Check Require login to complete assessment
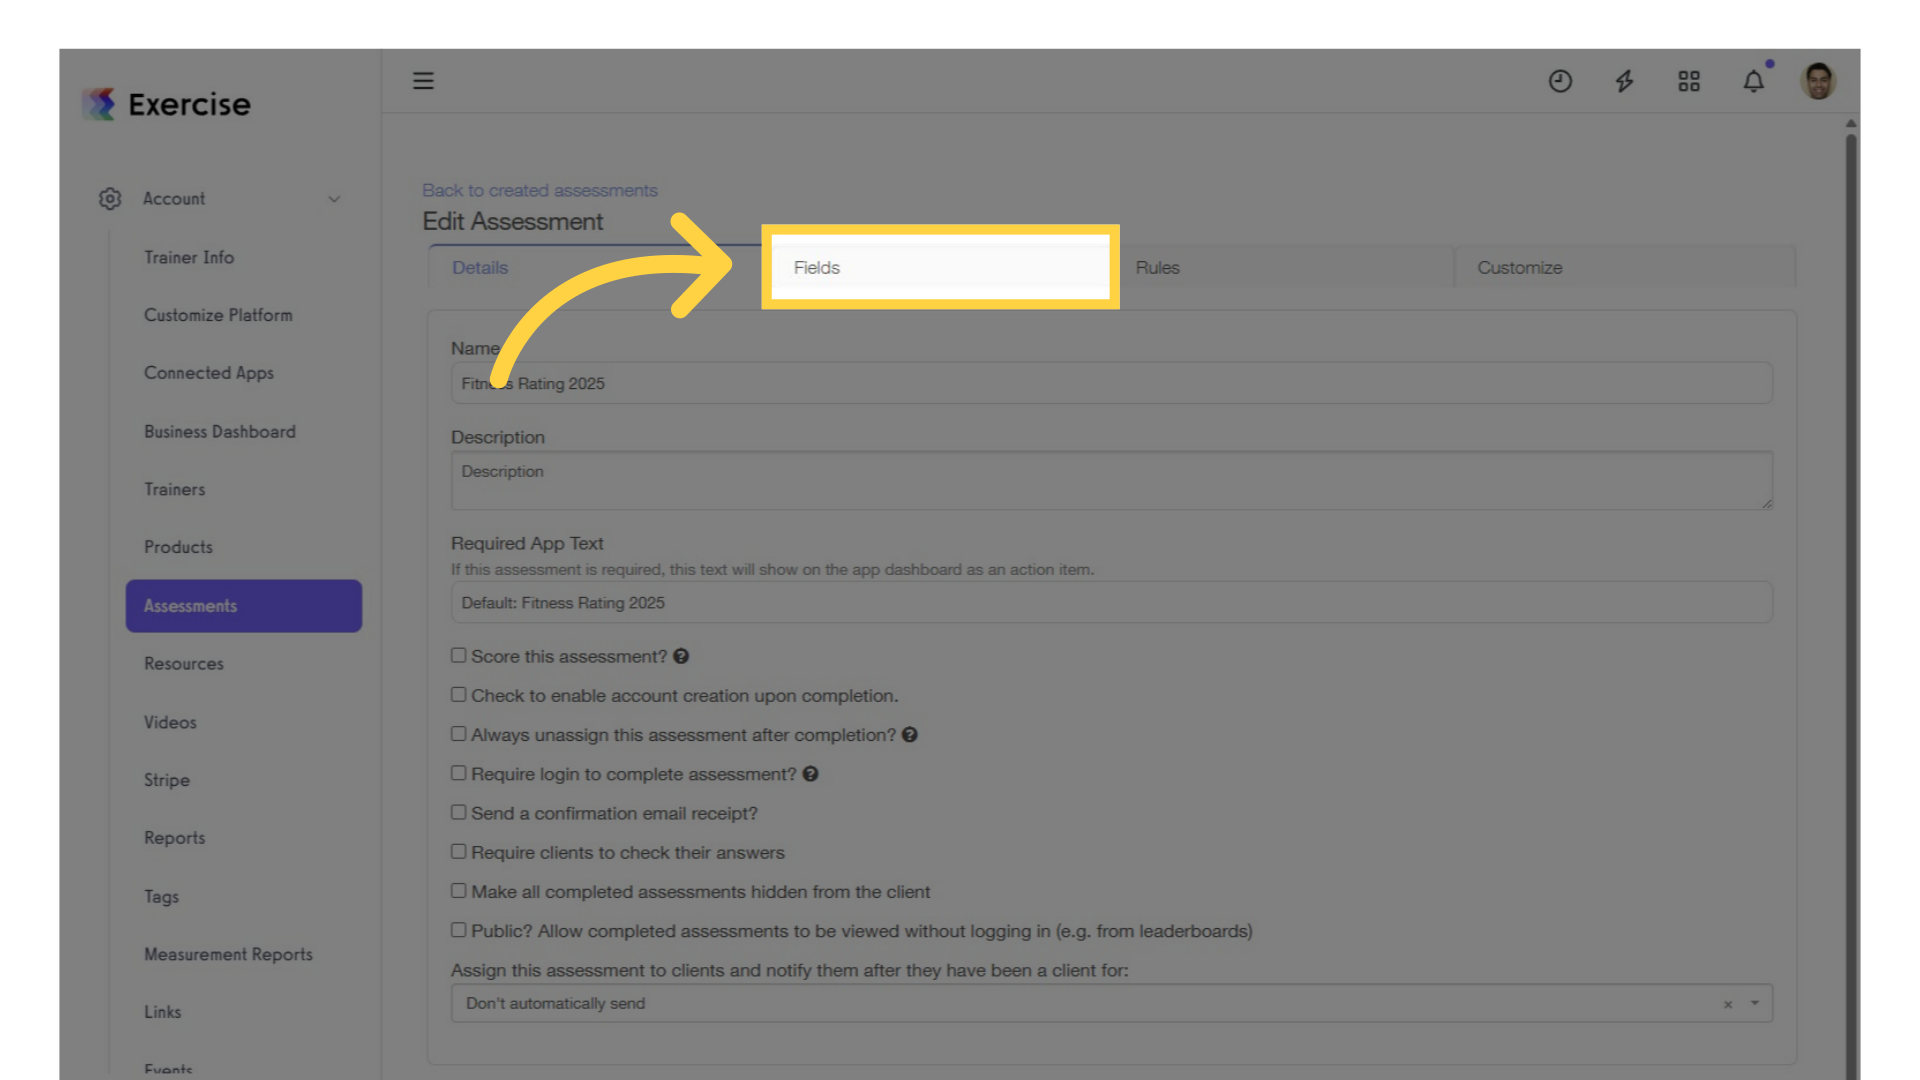 pos(458,773)
